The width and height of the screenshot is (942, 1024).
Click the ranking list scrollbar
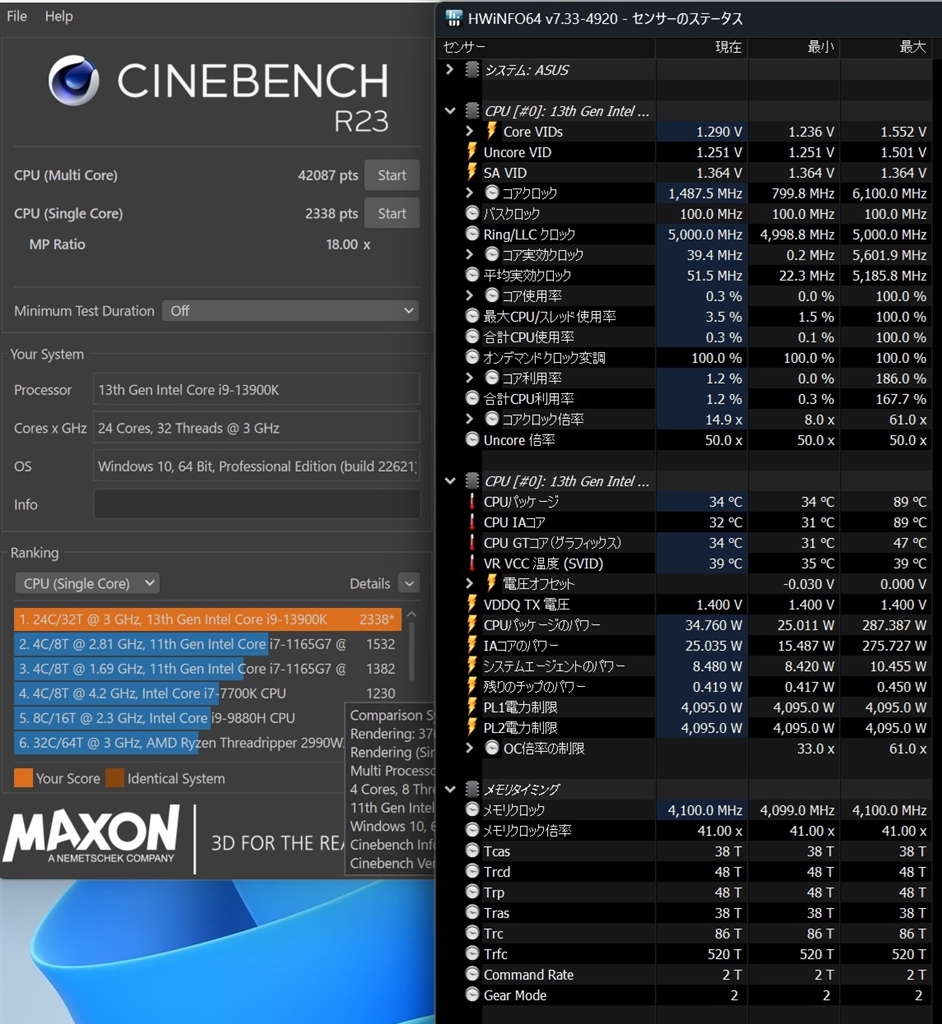click(412, 650)
